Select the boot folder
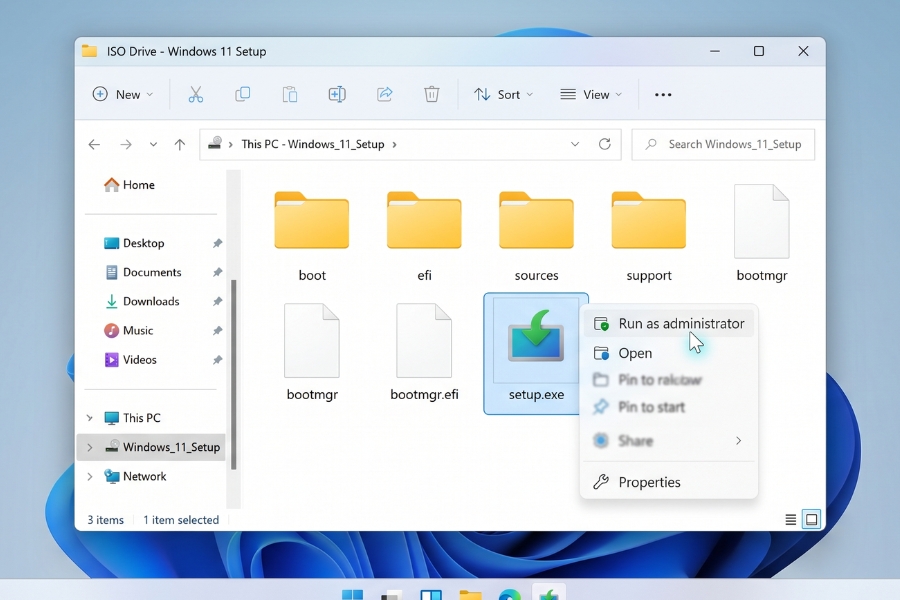This screenshot has height=600, width=900. [312, 236]
